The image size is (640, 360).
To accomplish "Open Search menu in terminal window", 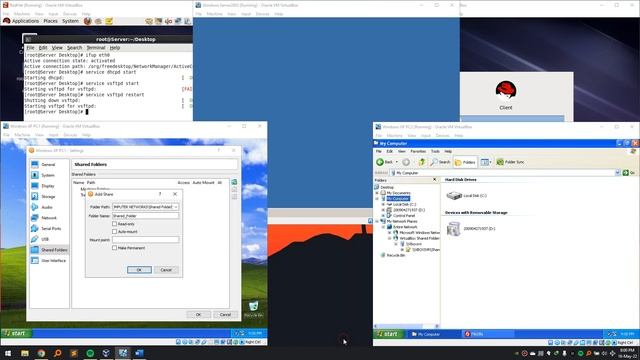I will coord(74,48).
